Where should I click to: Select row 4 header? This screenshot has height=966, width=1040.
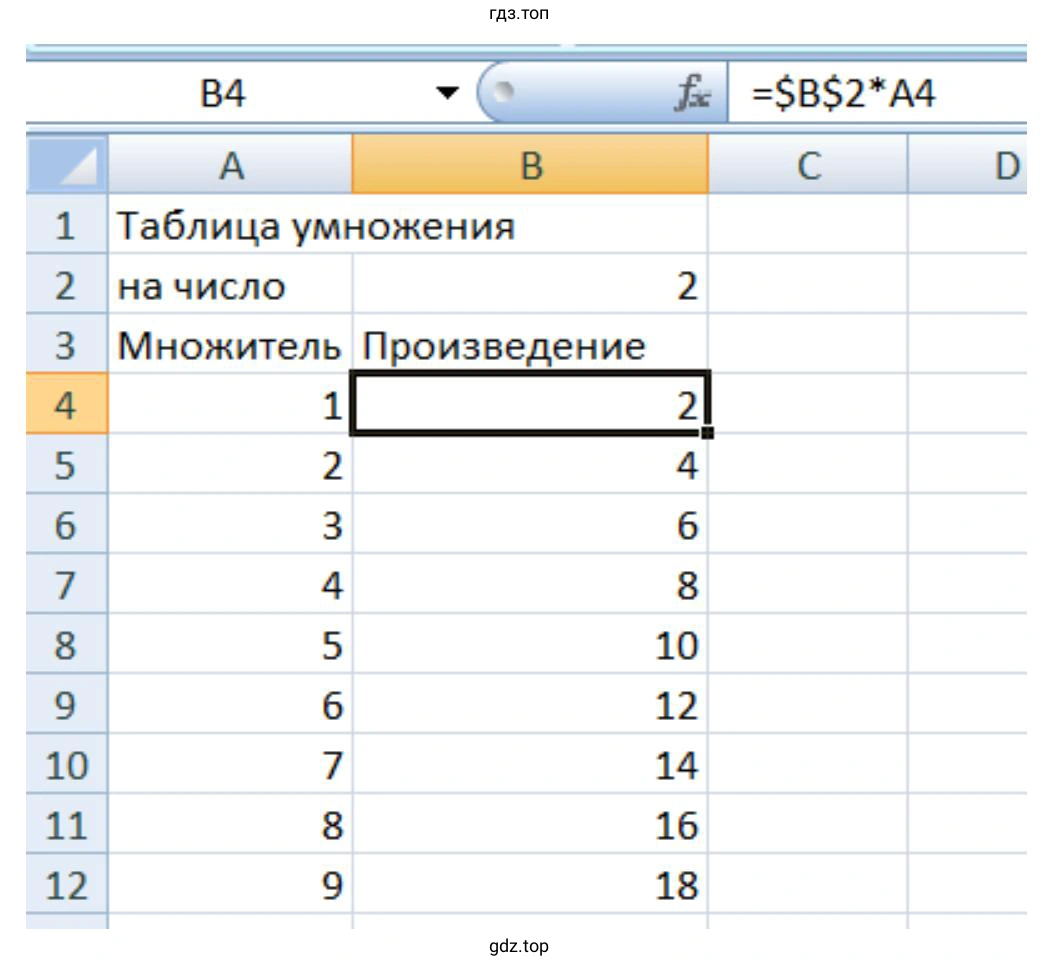click(x=66, y=406)
